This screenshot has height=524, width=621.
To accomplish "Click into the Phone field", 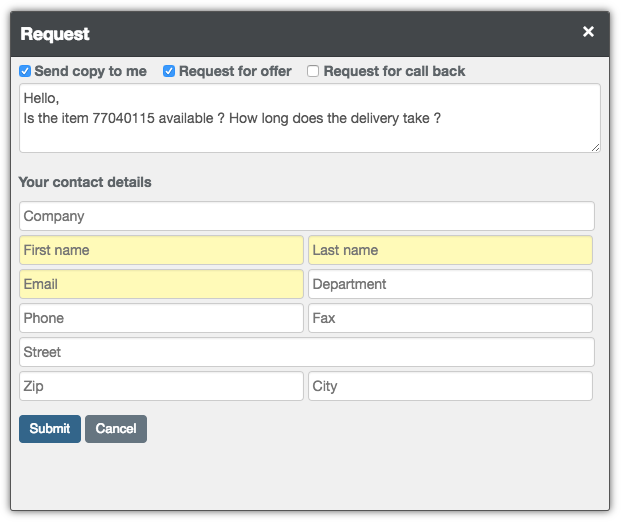I will coord(161,318).
